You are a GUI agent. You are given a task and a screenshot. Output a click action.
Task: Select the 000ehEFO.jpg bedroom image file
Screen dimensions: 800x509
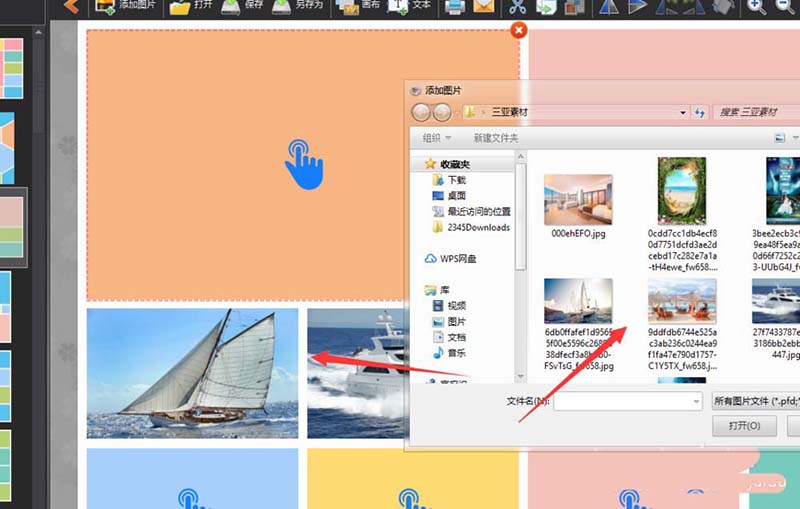578,200
